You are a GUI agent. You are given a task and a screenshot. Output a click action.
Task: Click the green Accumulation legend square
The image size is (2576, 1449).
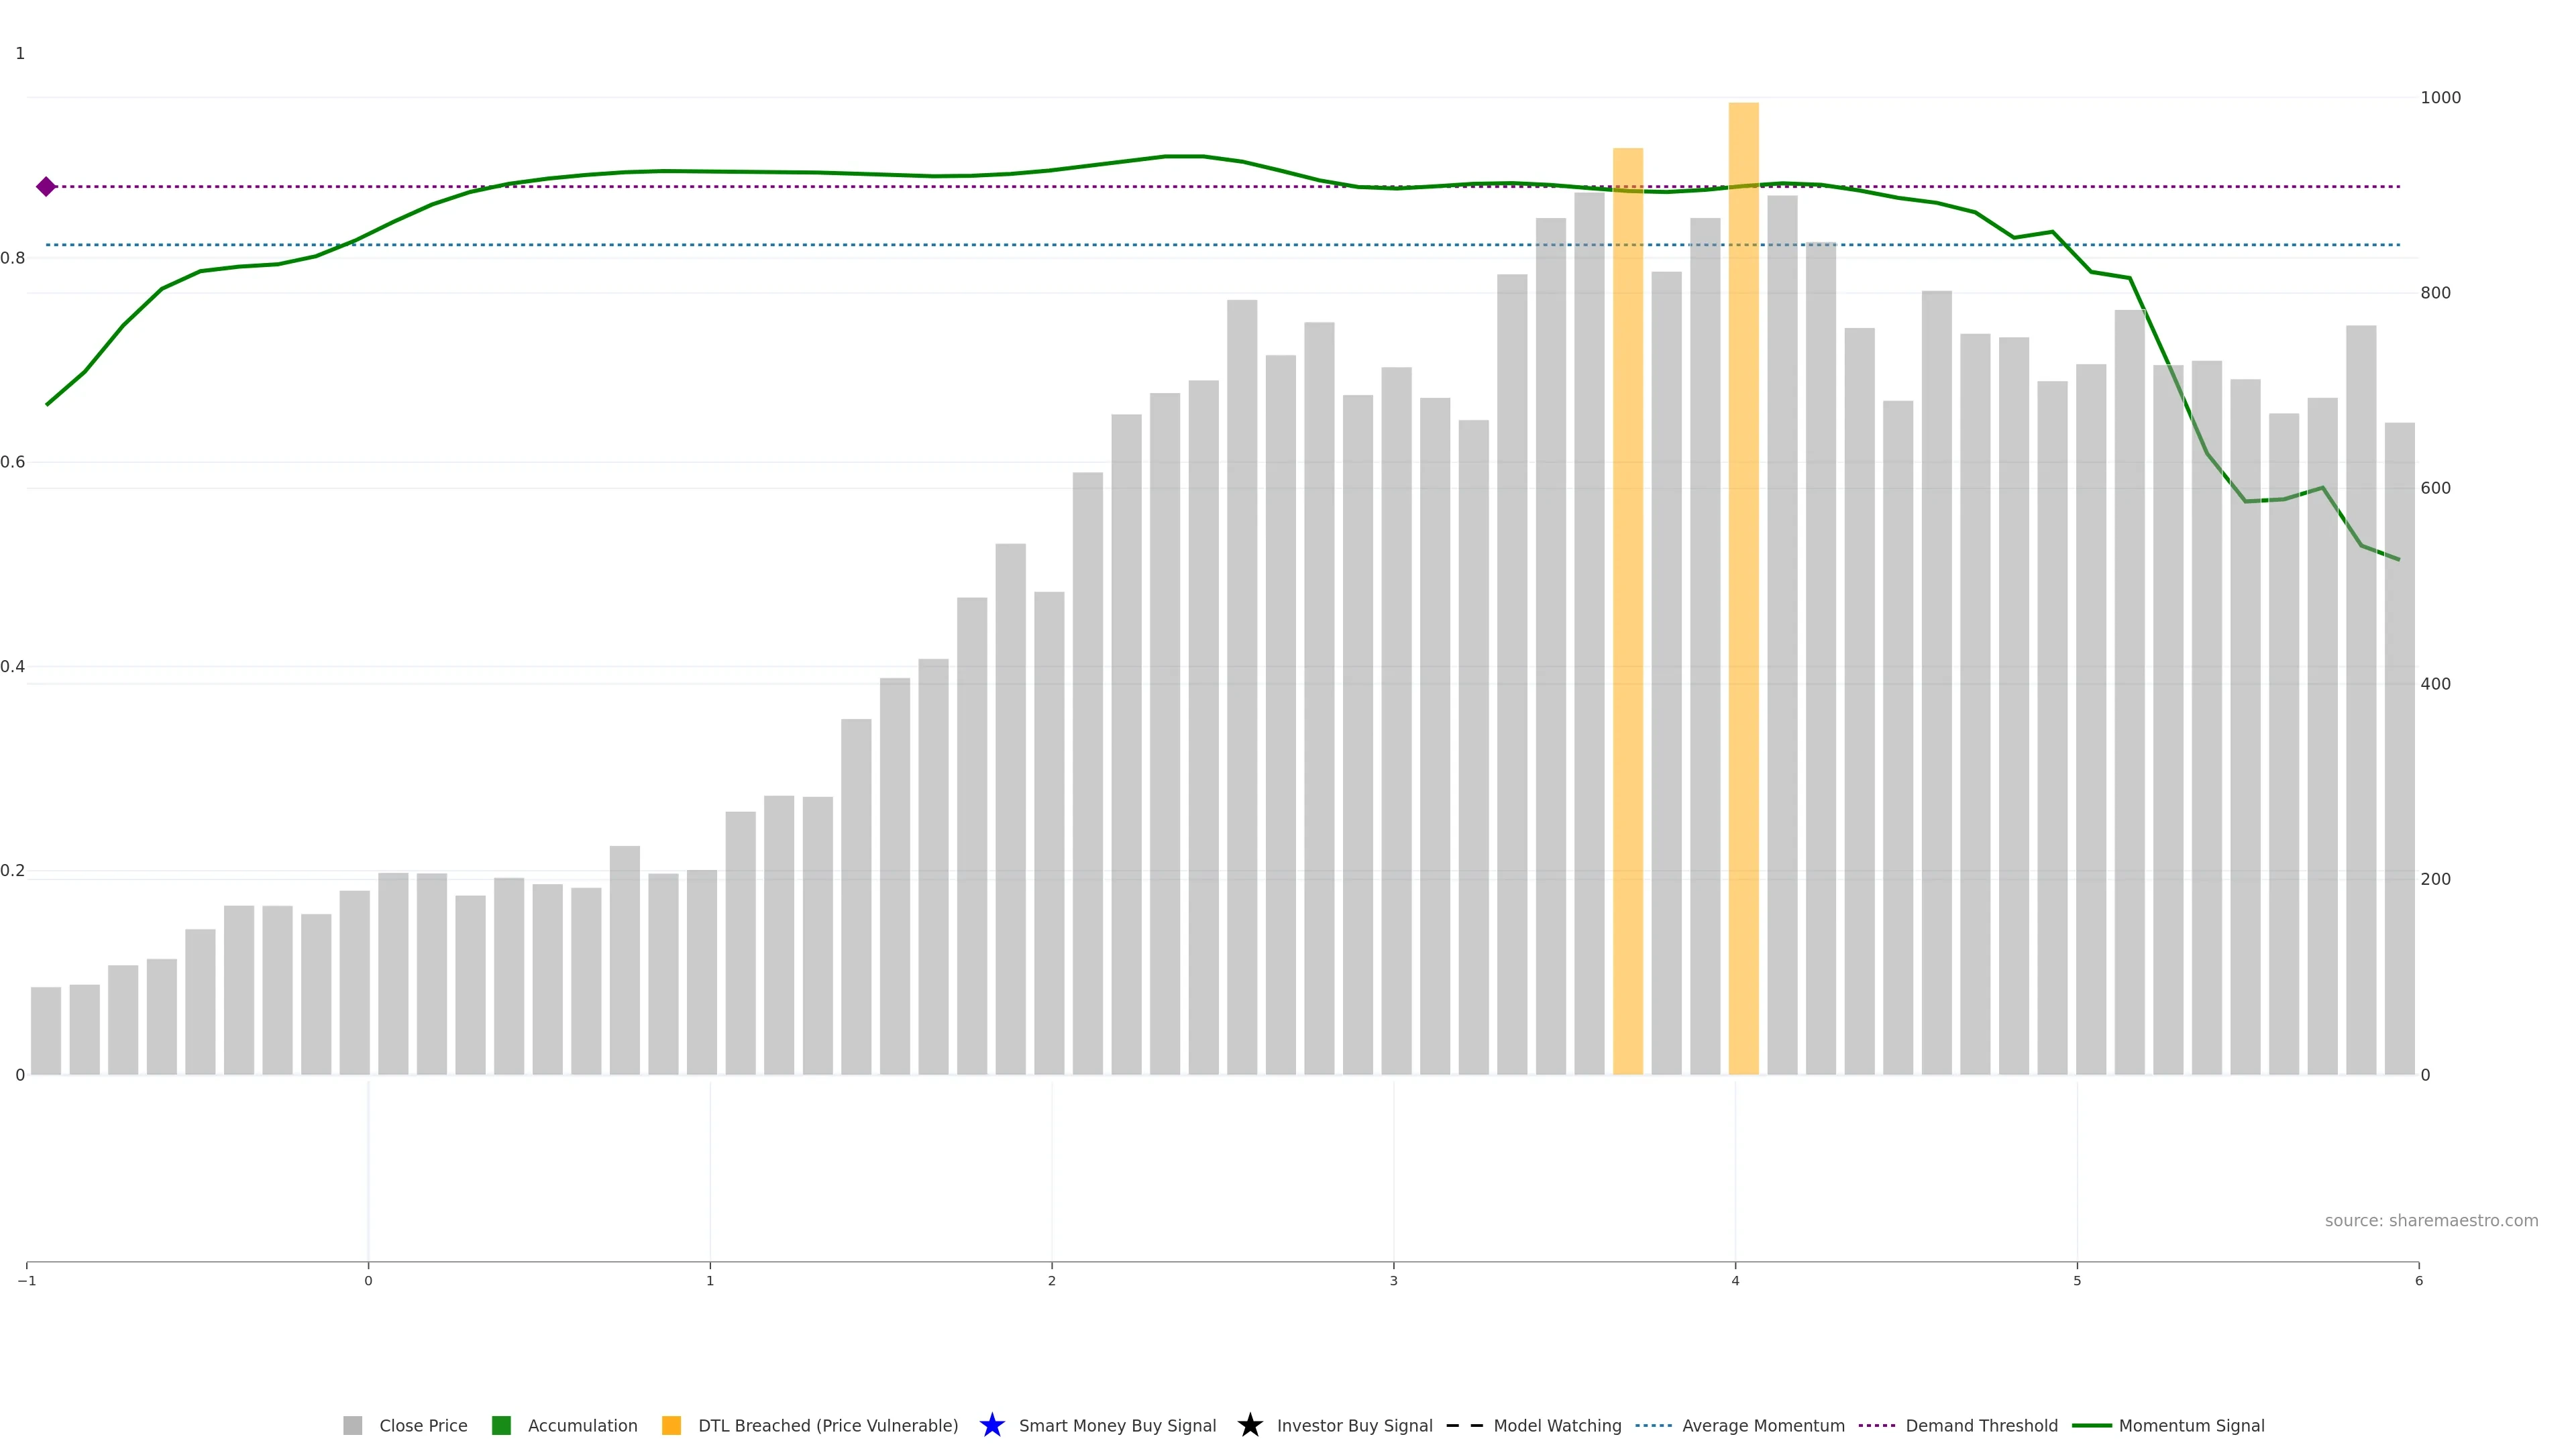pos(501,1425)
